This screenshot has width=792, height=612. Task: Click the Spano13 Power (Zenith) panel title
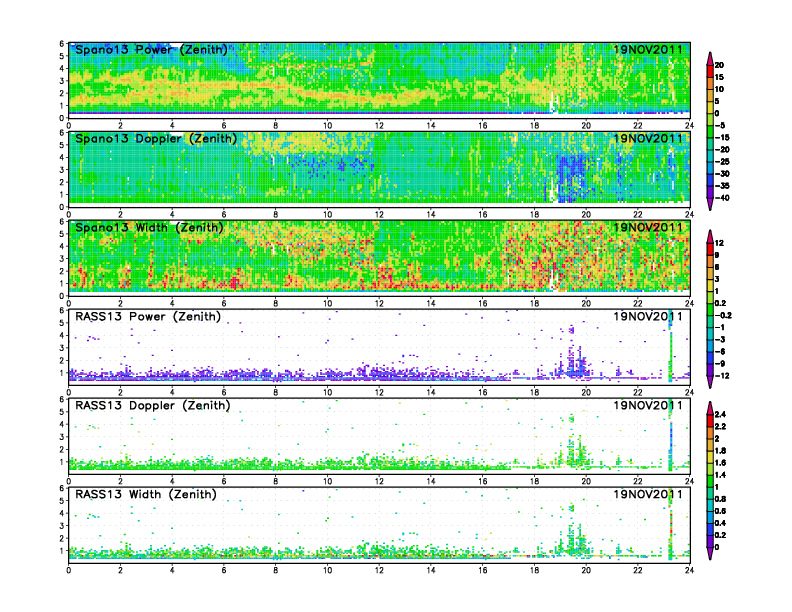(x=151, y=49)
